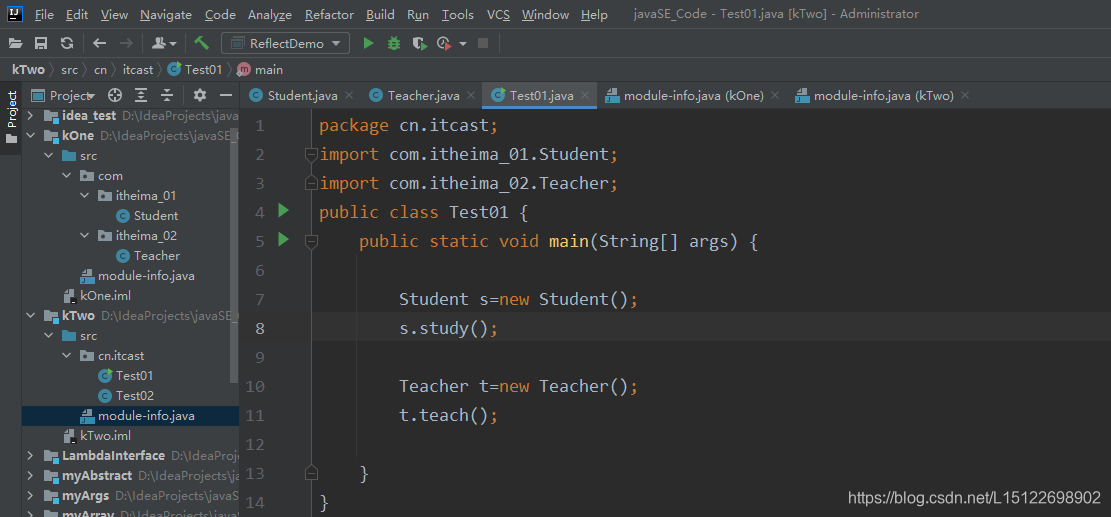The width and height of the screenshot is (1111, 517).
Task: Click run gutter icon on line 4
Action: click(x=283, y=210)
